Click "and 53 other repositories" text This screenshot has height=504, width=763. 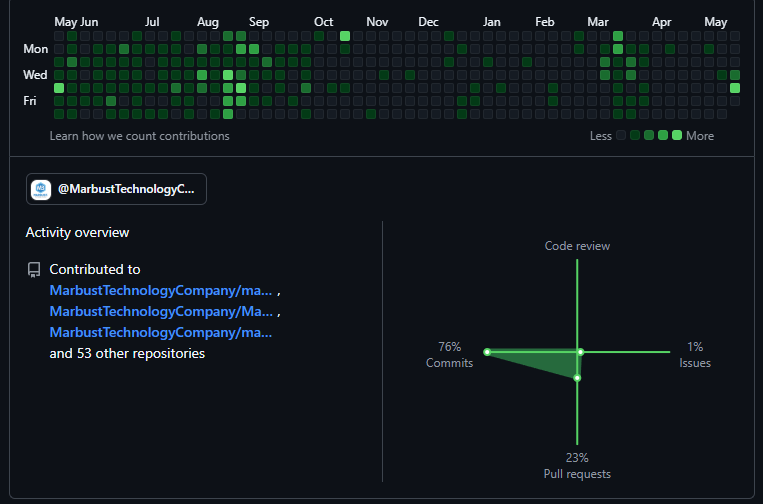pyautogui.click(x=127, y=353)
